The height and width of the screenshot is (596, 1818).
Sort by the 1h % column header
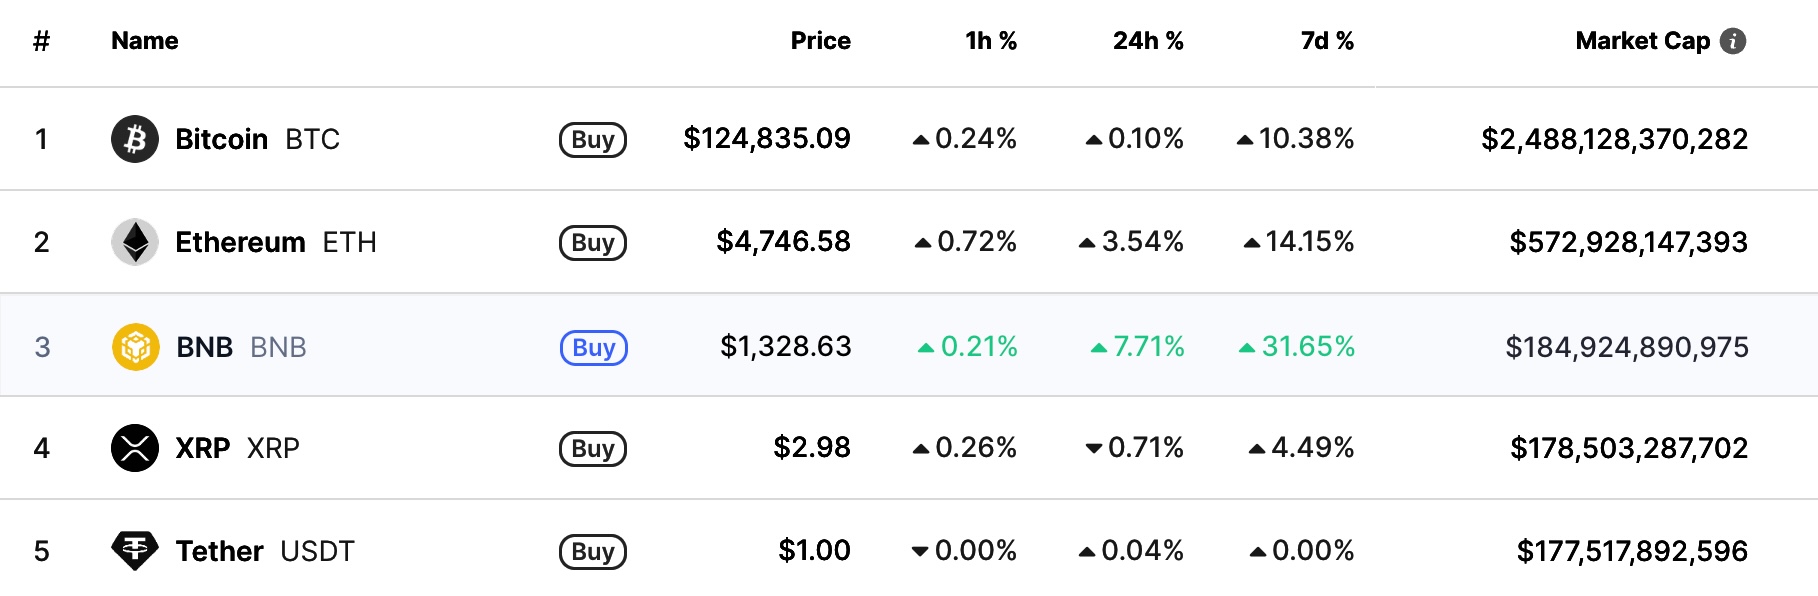(x=990, y=41)
